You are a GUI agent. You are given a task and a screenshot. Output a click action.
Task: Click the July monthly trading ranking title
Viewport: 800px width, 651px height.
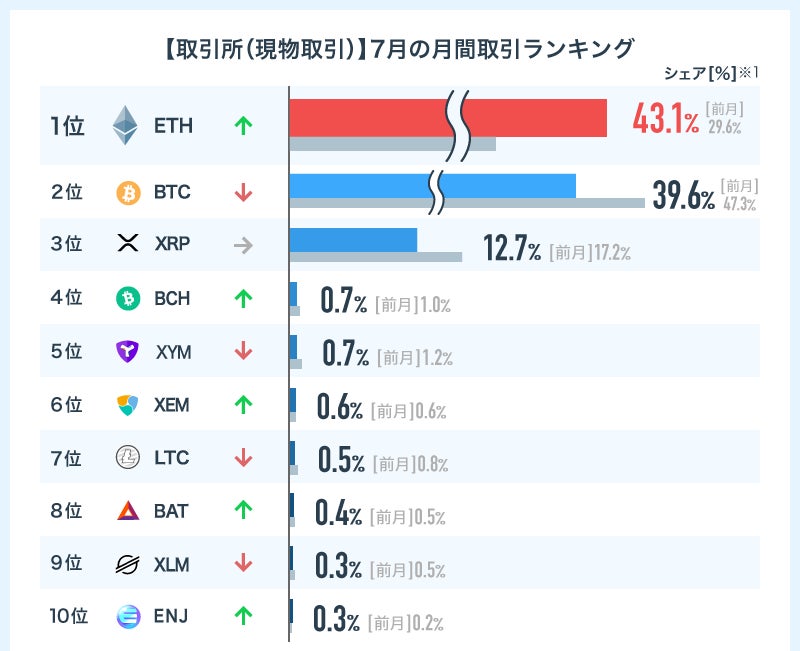(399, 47)
